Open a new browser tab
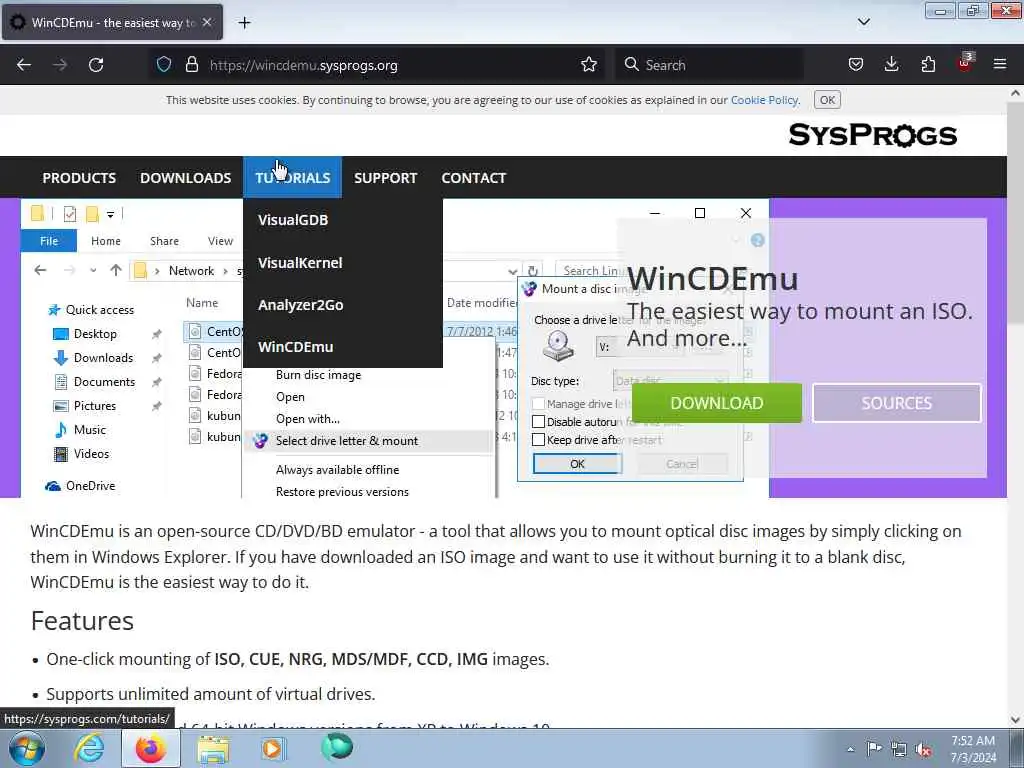This screenshot has width=1024, height=768. [244, 23]
